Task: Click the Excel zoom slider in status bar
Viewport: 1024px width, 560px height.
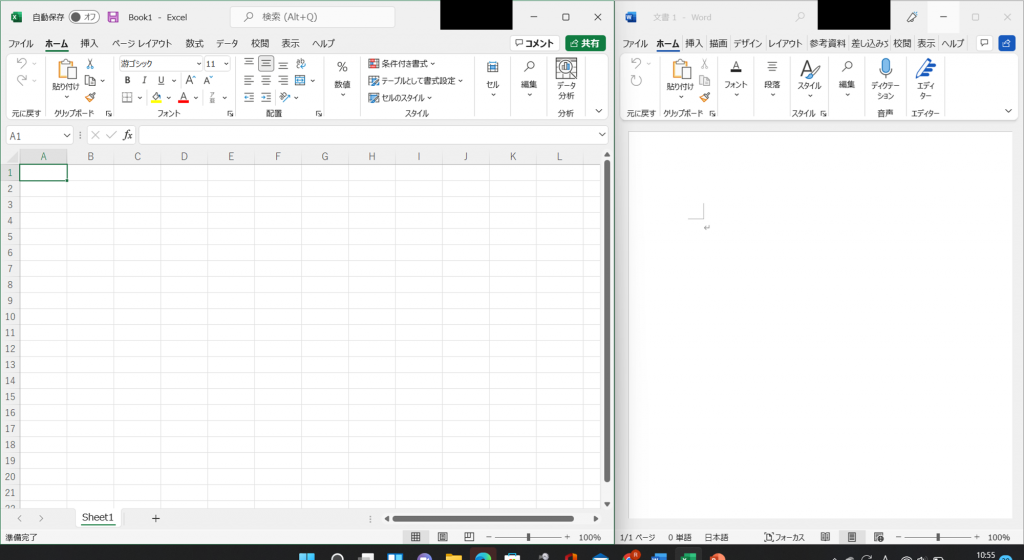Action: (x=528, y=537)
